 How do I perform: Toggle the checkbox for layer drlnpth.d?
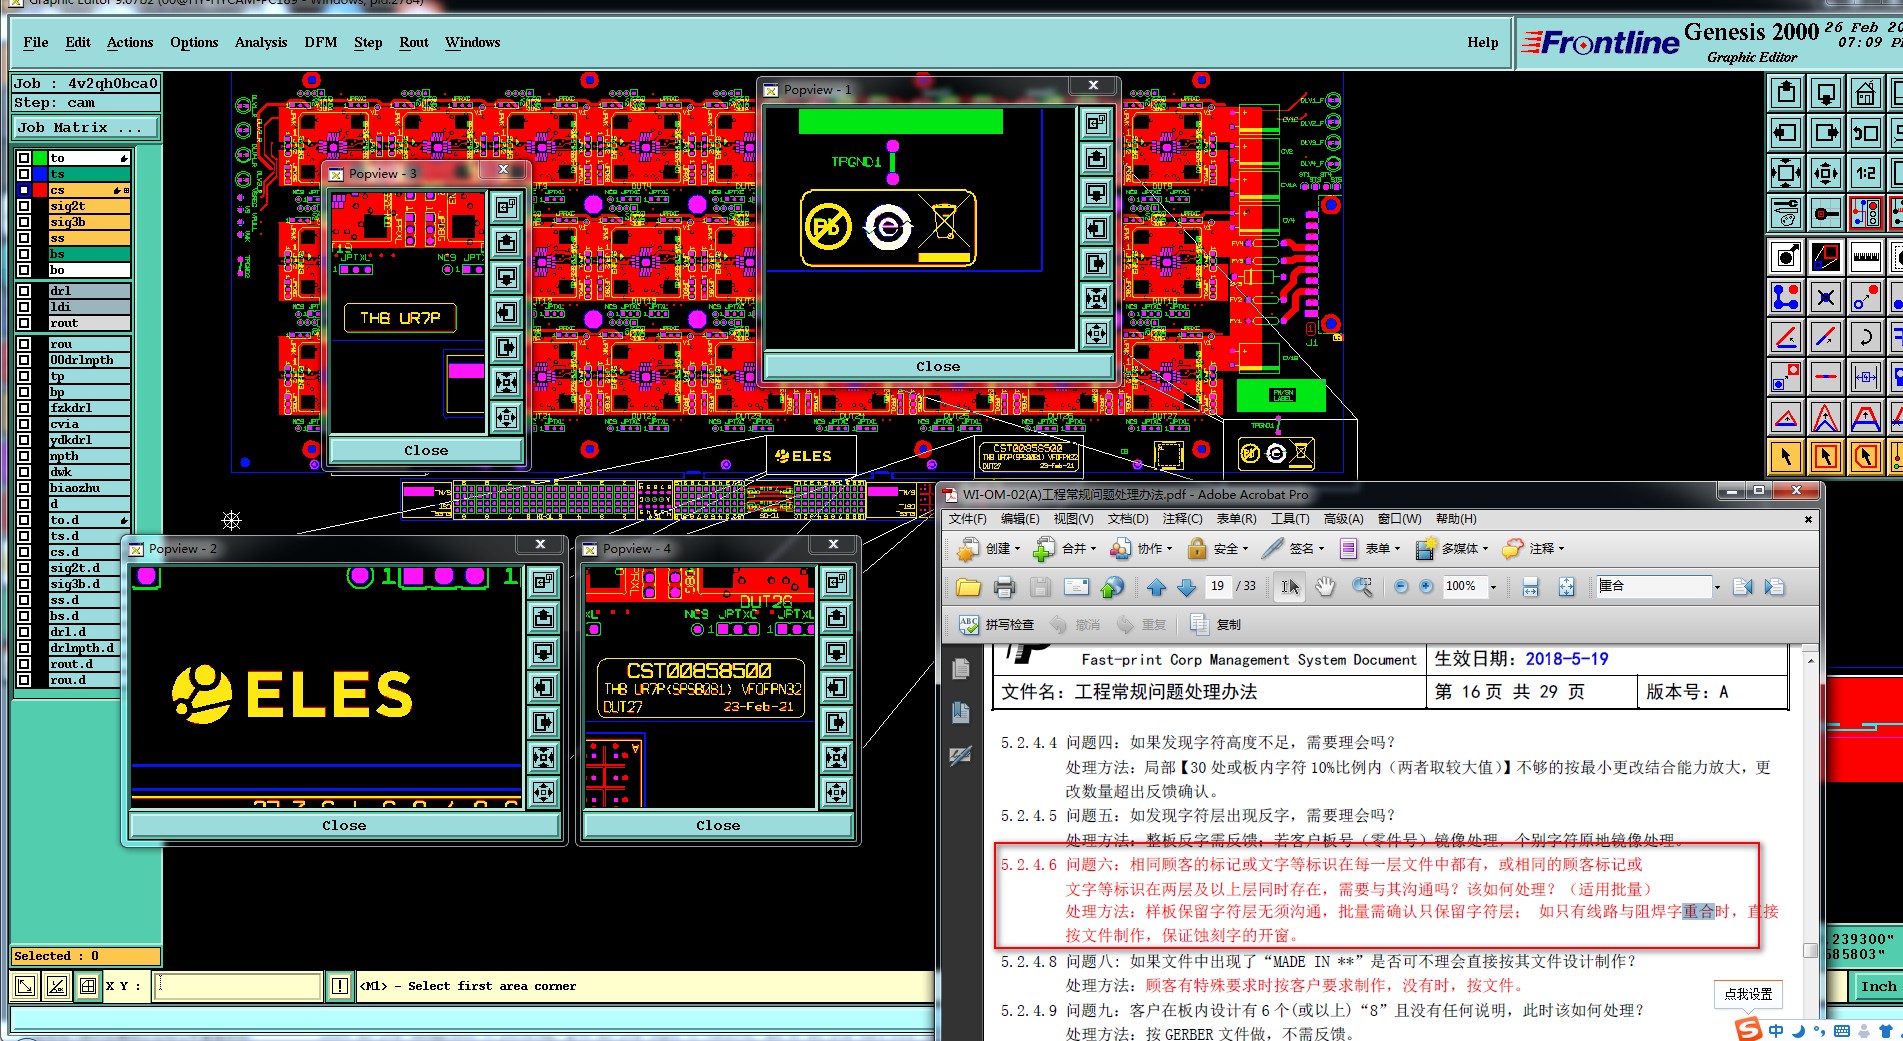click(24, 648)
